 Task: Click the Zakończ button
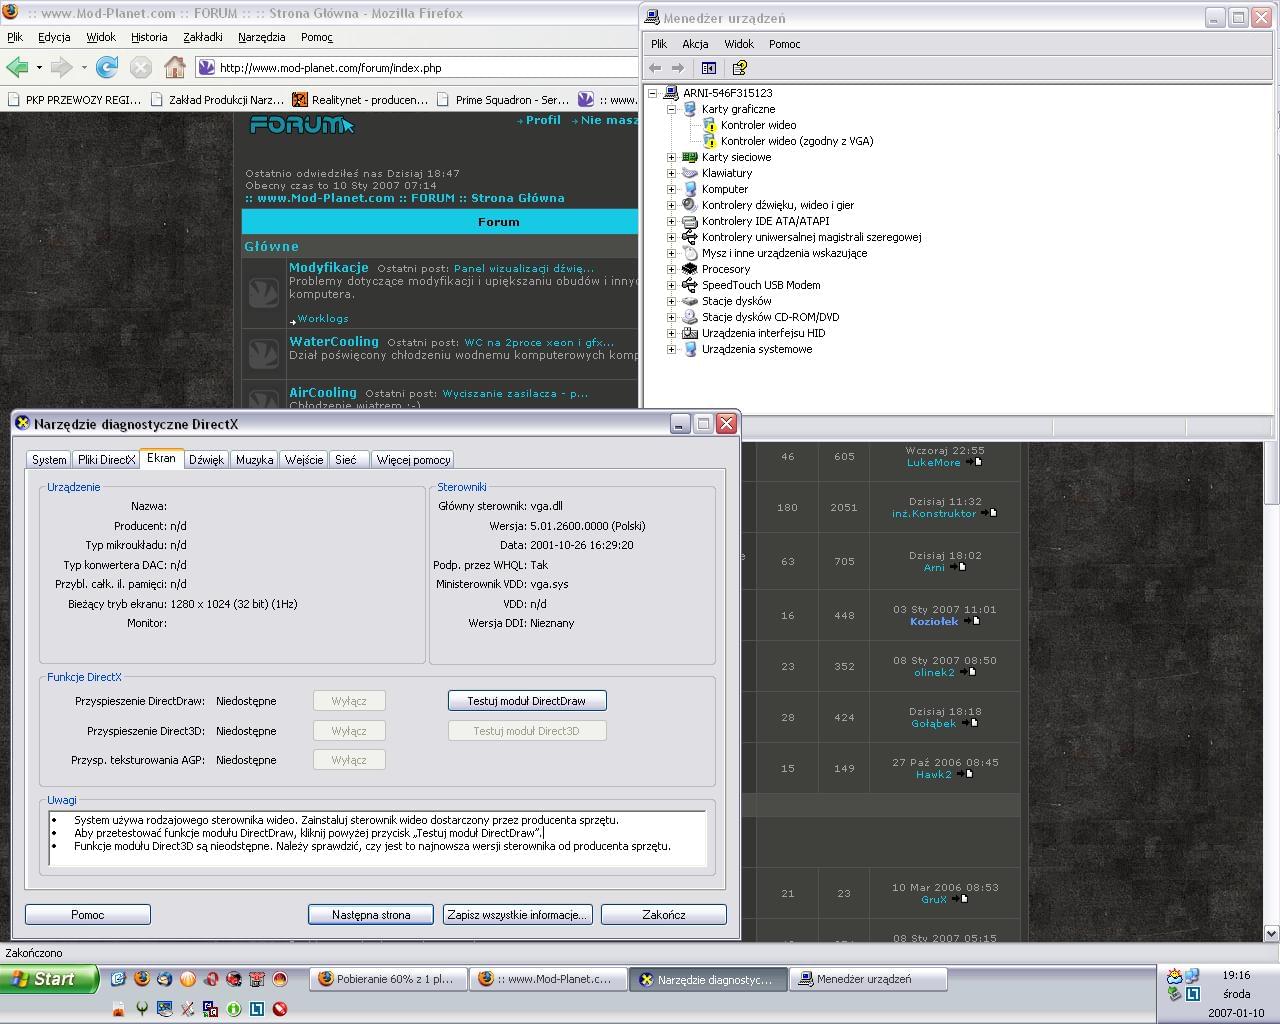(x=664, y=915)
